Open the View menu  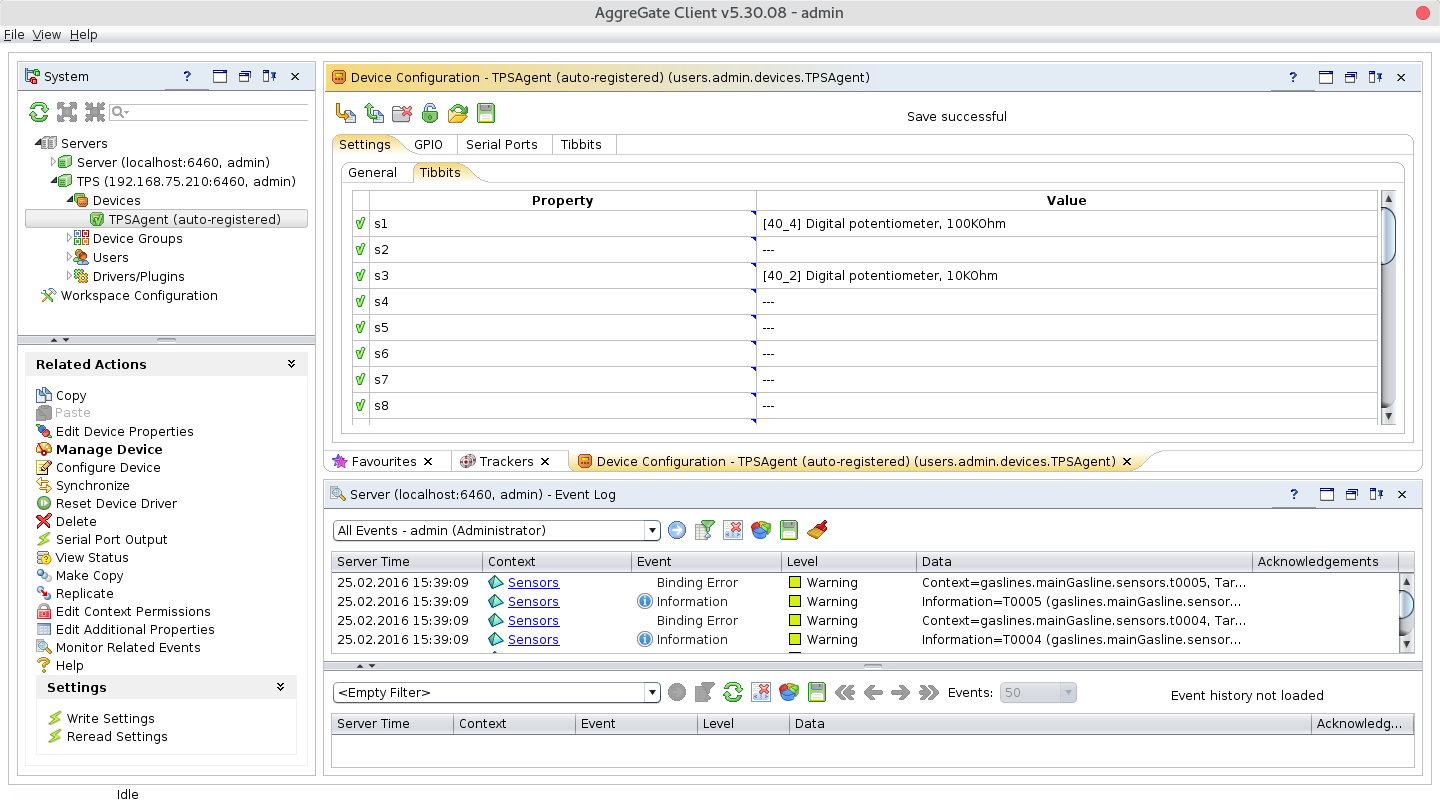click(x=47, y=34)
